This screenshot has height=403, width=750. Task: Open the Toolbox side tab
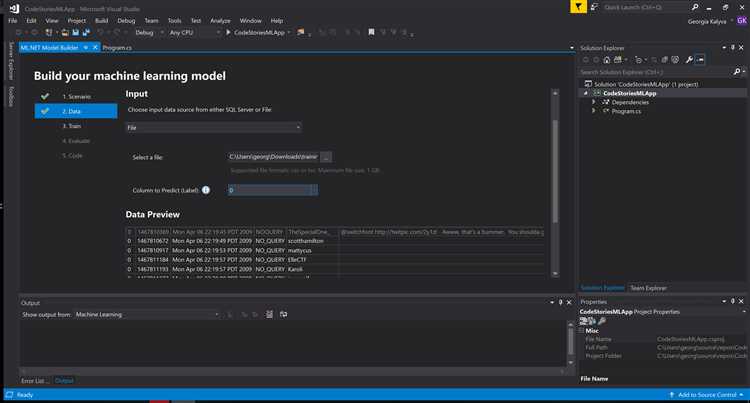[x=11, y=96]
